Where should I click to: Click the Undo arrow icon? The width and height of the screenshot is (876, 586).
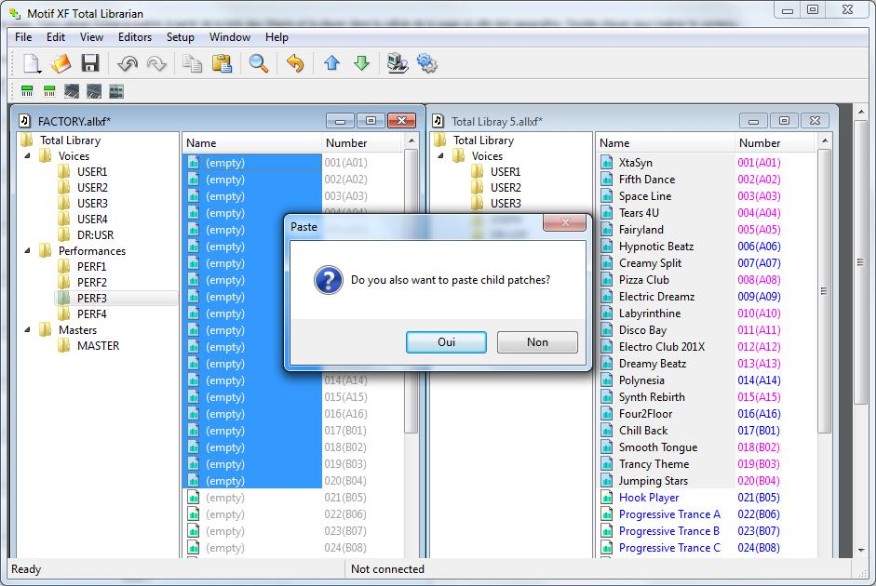point(127,64)
